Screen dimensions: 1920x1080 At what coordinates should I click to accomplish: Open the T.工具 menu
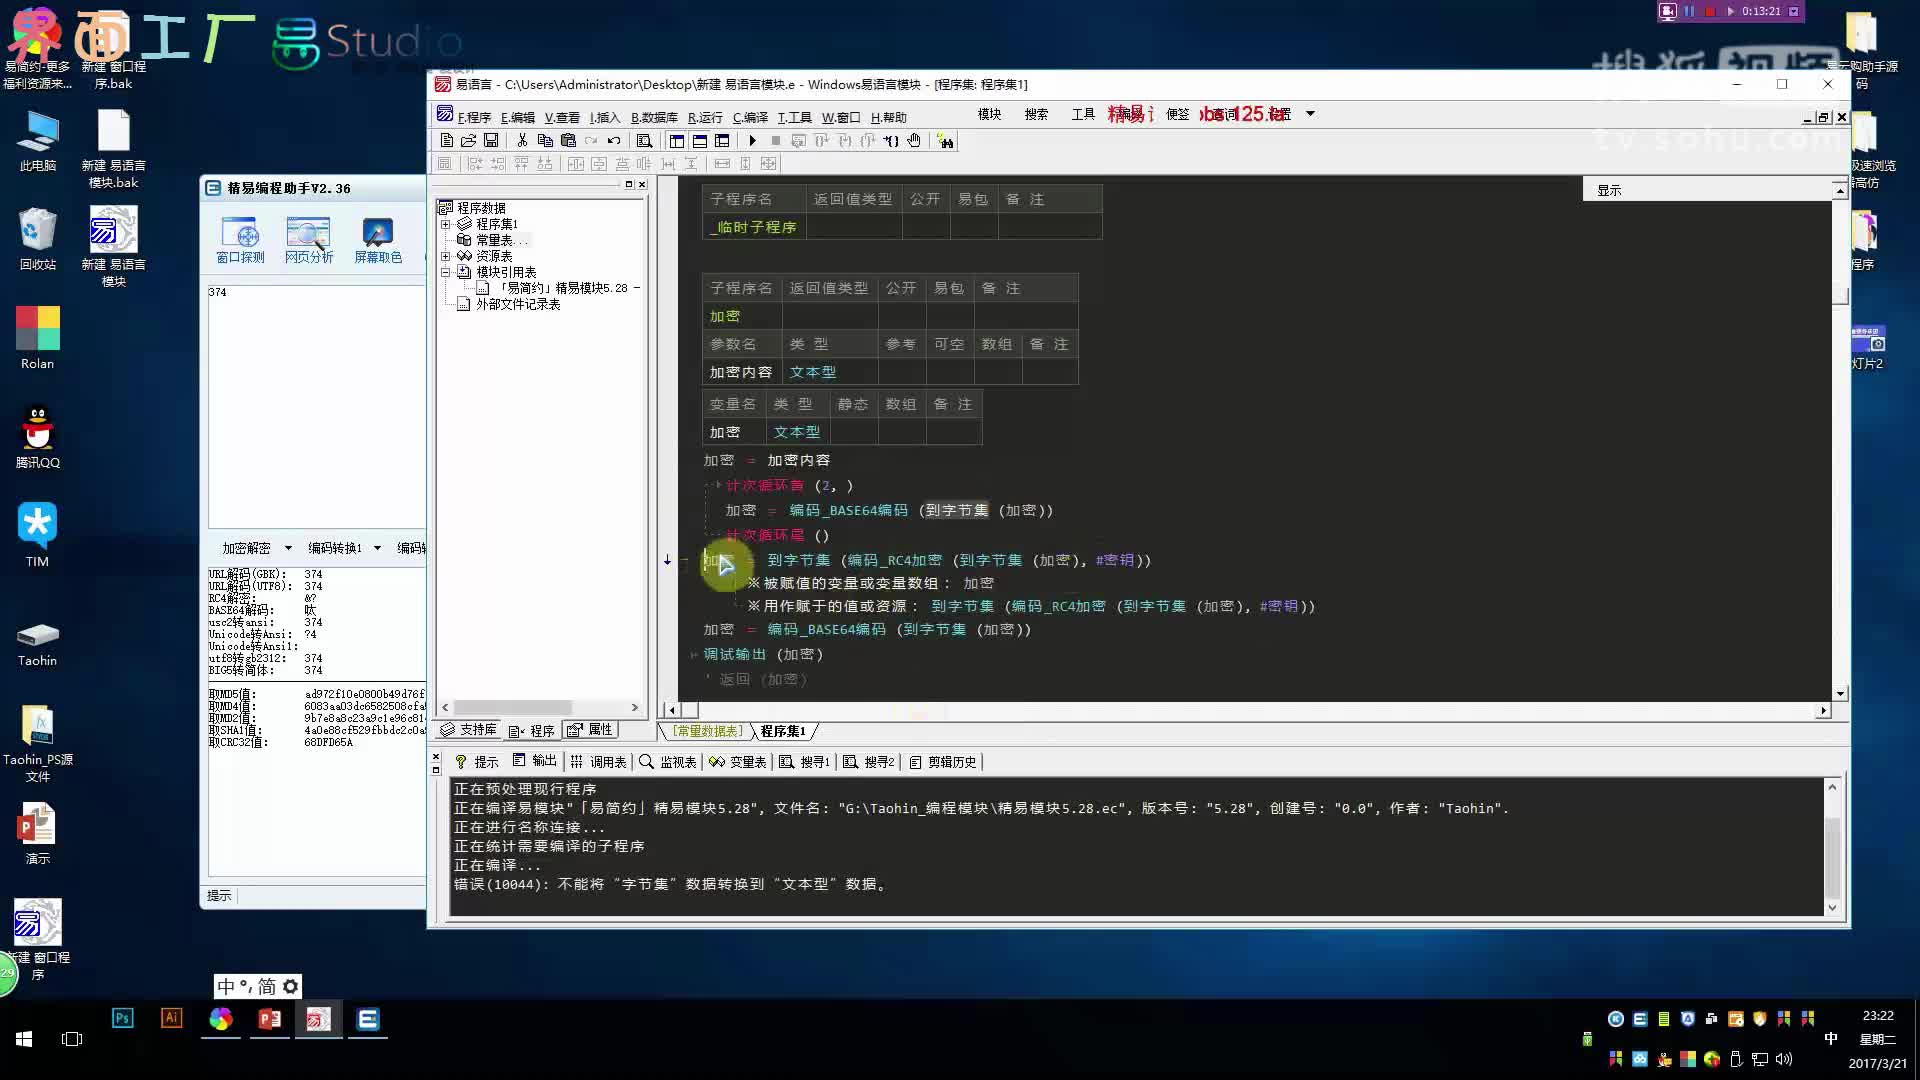pos(795,117)
